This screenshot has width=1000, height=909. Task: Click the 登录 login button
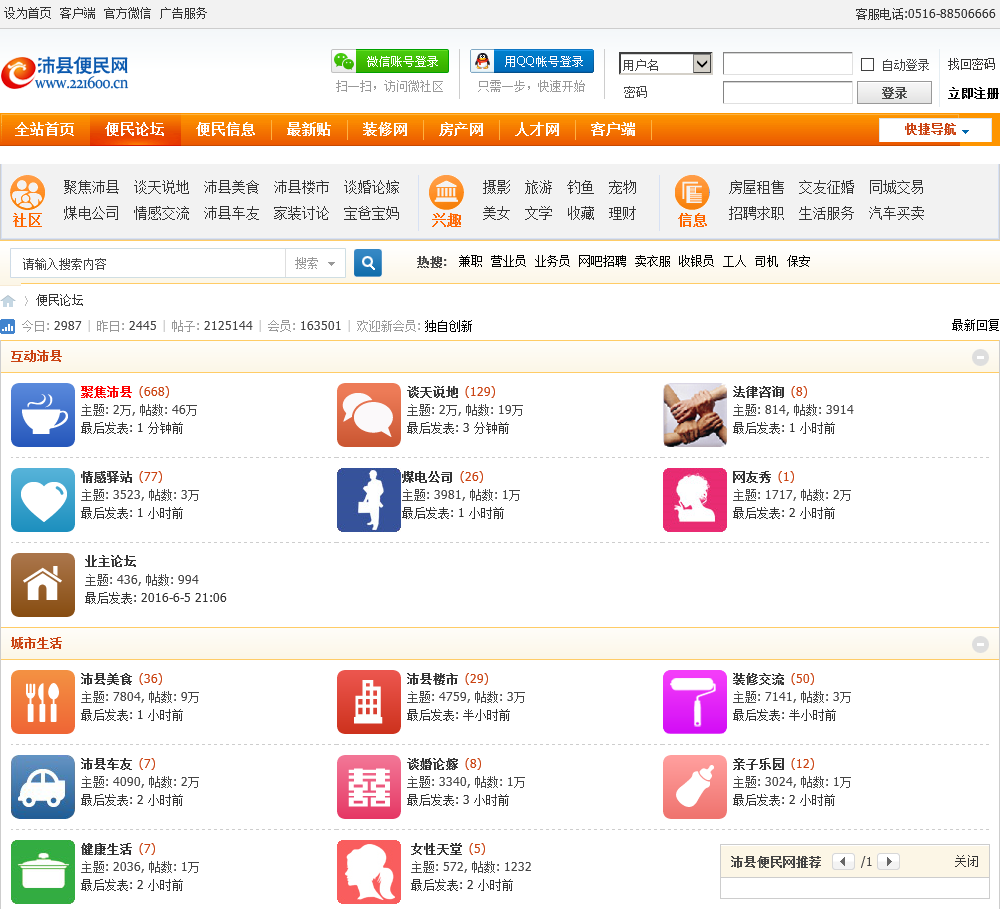(894, 93)
